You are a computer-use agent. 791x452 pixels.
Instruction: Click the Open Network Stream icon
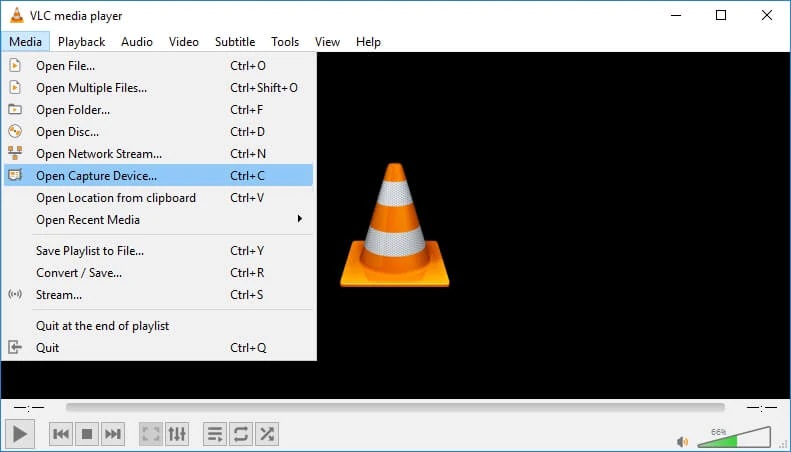15,153
